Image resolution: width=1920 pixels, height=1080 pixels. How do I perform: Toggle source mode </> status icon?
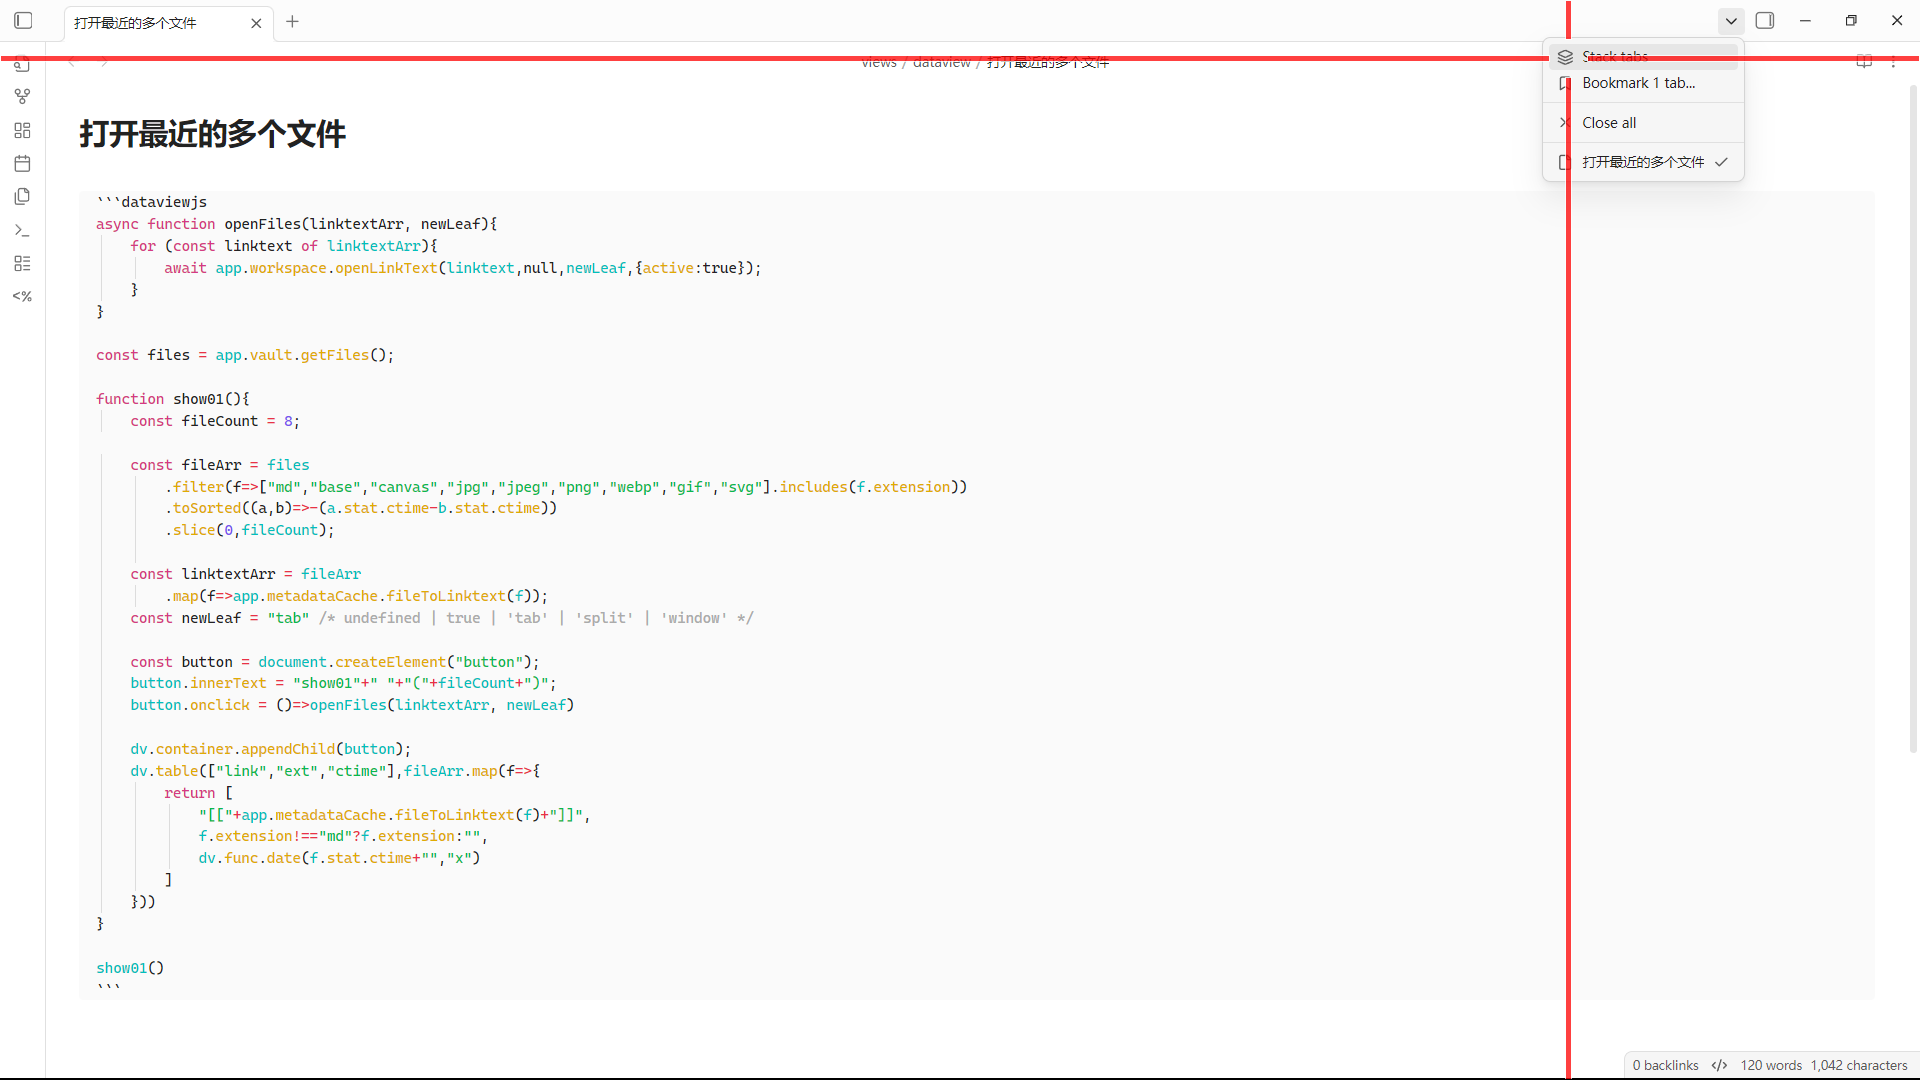coord(1719,1065)
